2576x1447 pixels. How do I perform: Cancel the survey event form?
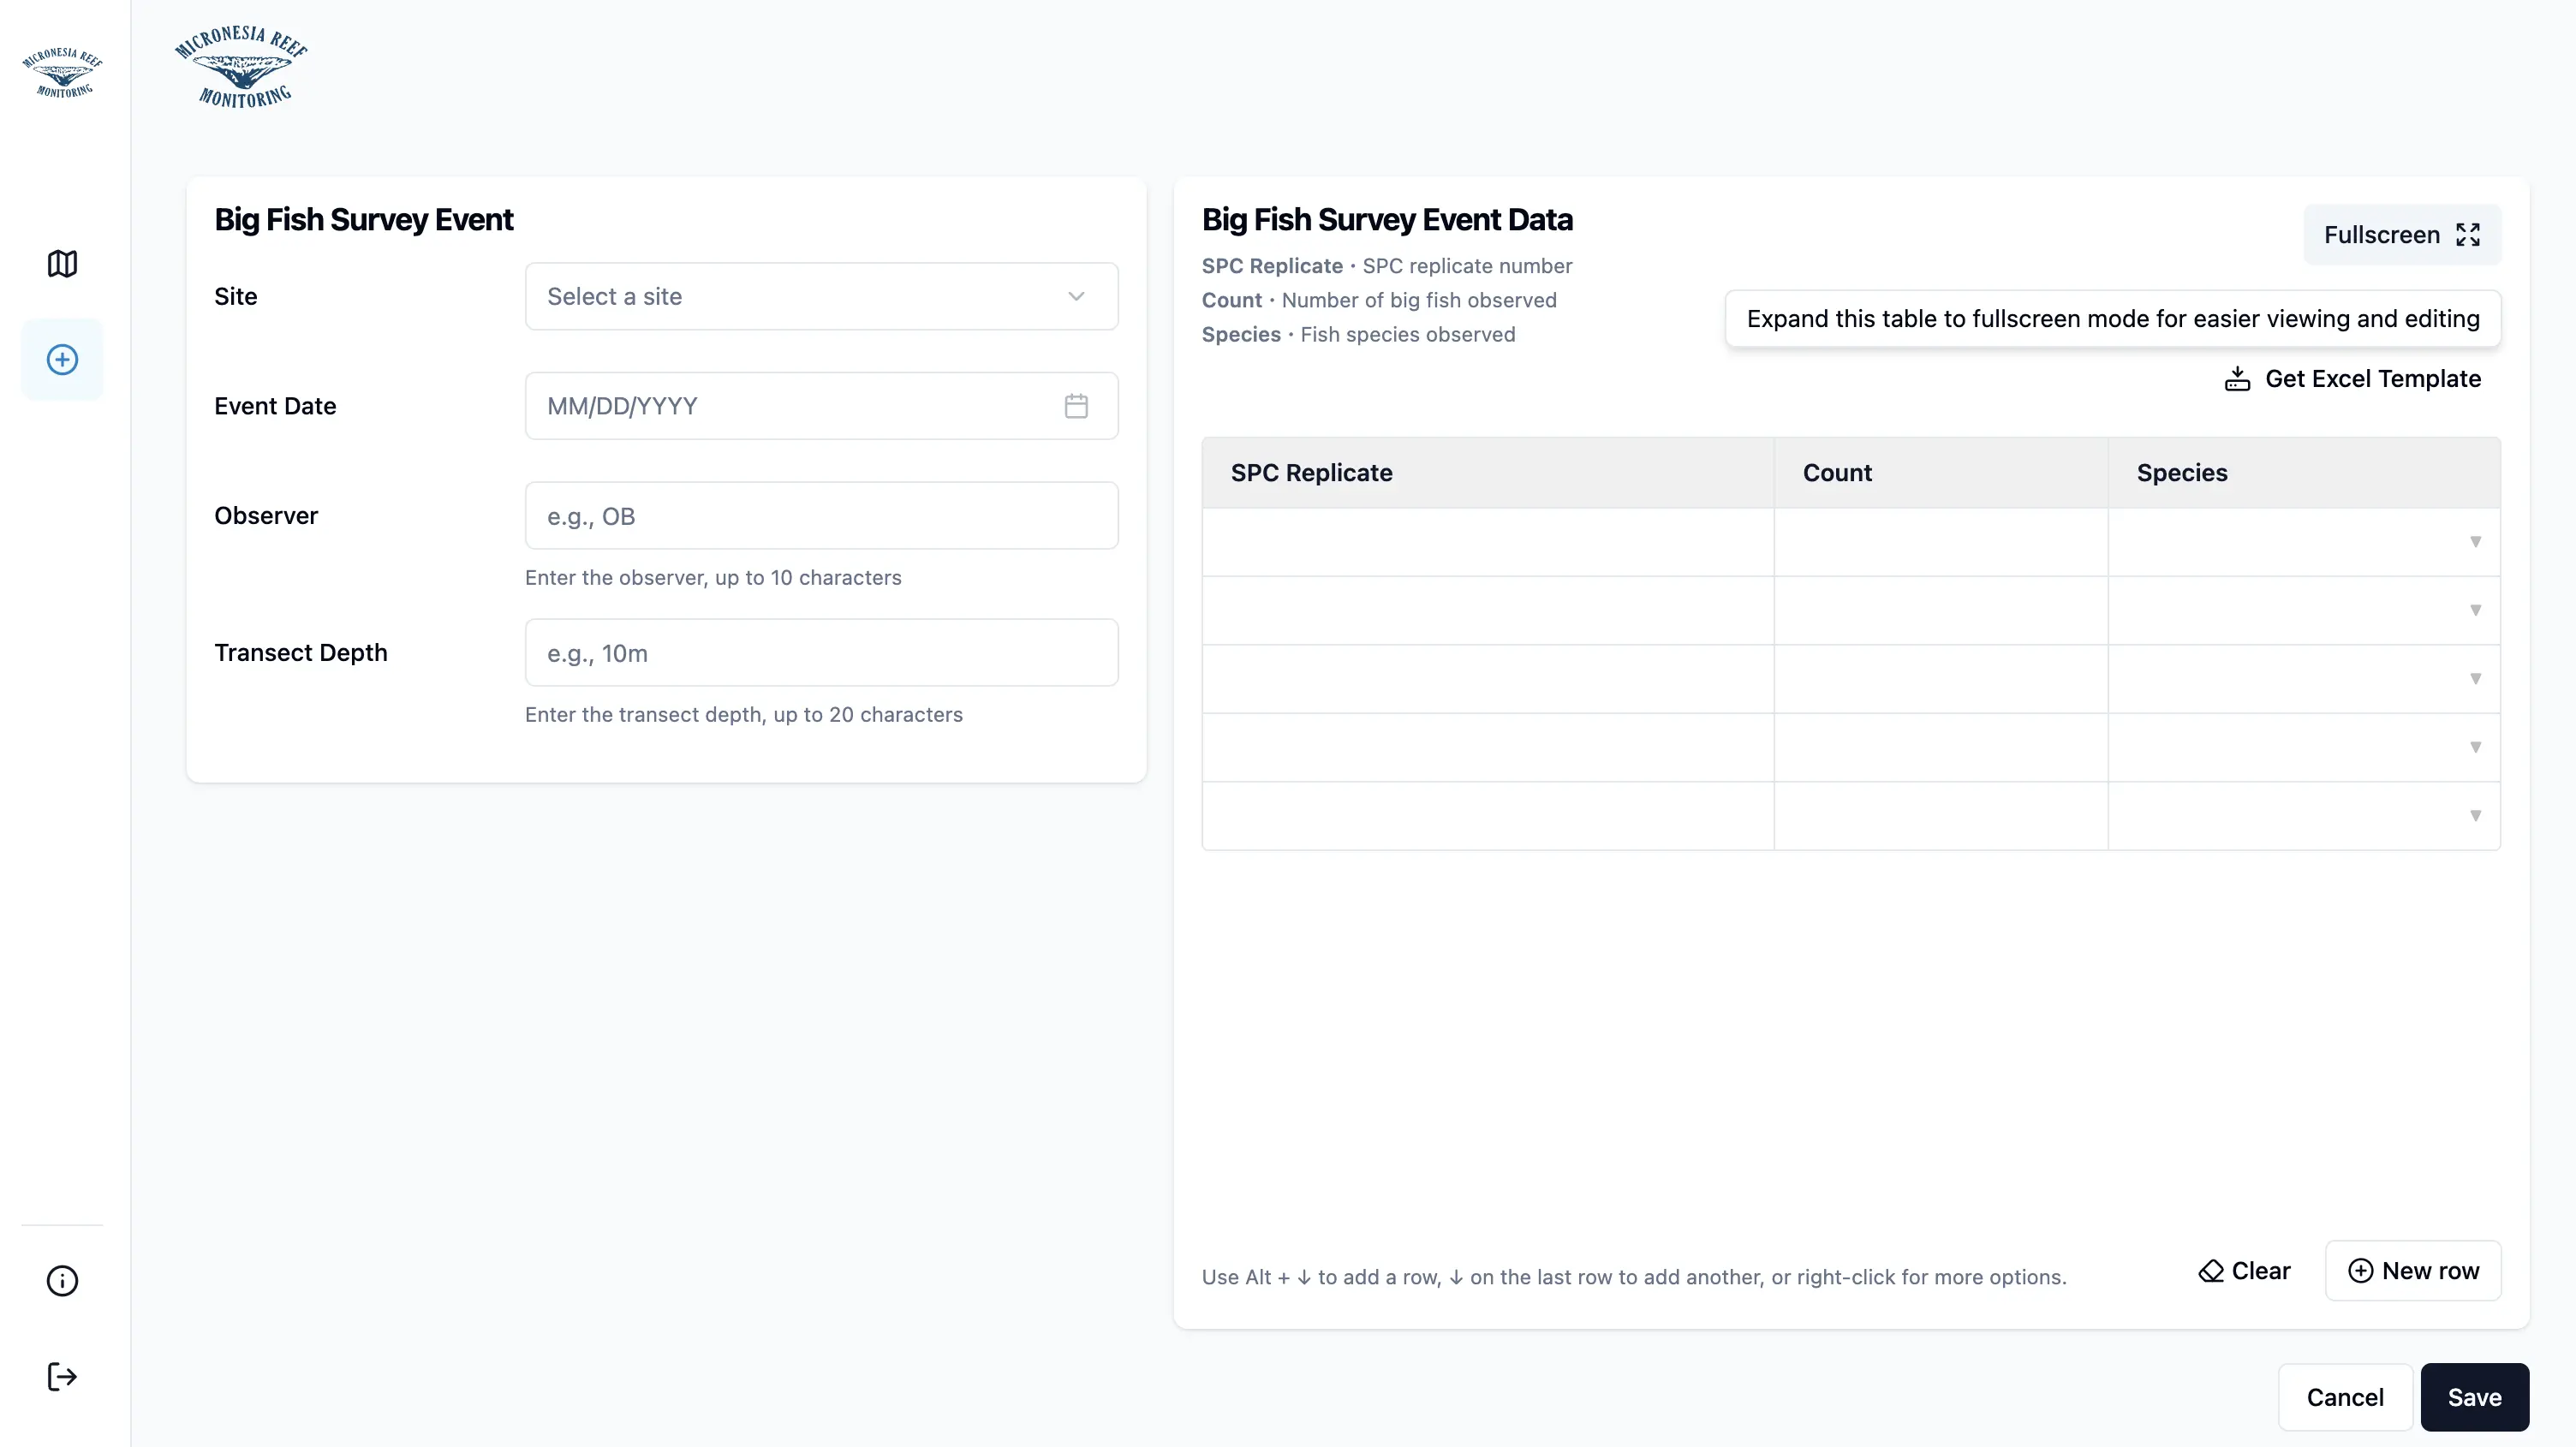(2345, 1397)
